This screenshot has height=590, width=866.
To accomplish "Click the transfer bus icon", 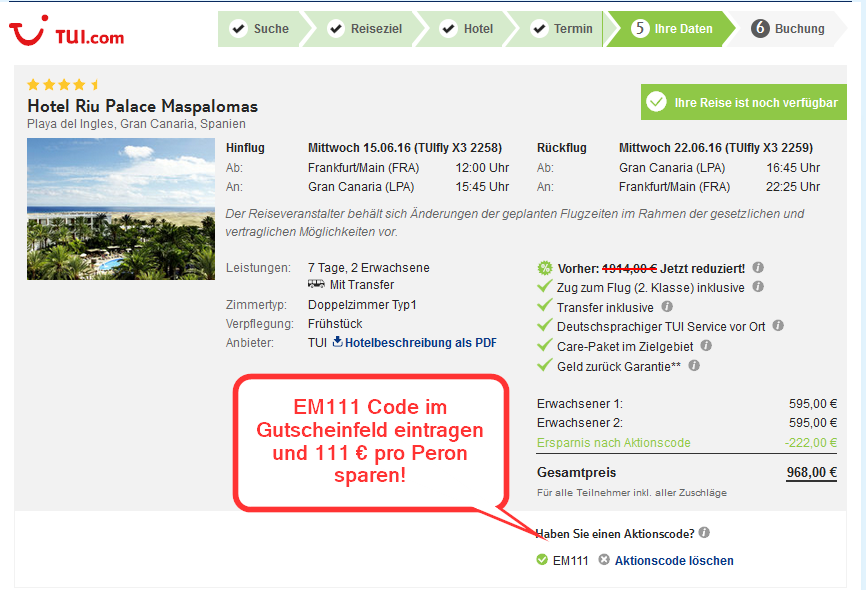I will click(x=316, y=284).
